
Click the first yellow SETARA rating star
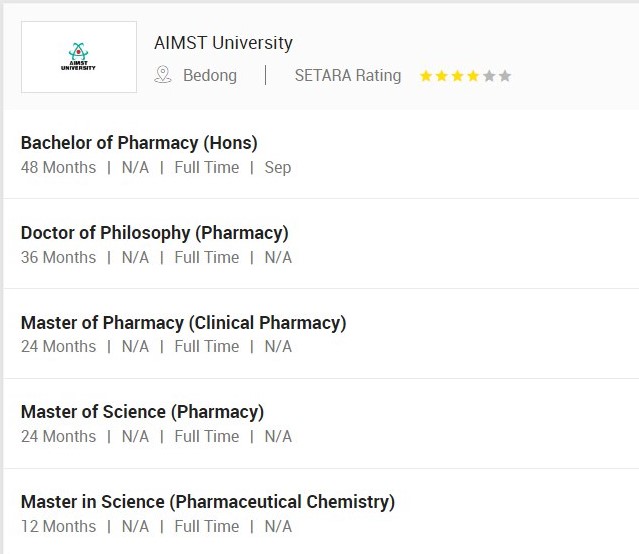tap(426, 76)
